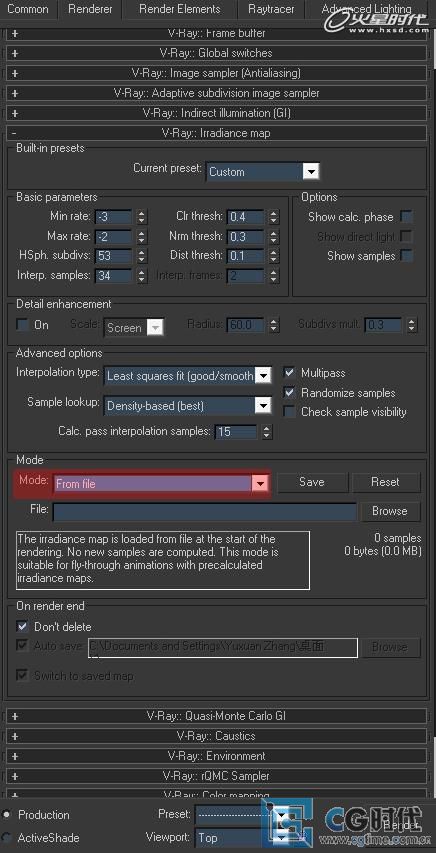The width and height of the screenshot is (436, 853).
Task: Click the Nrm thresh value field
Action: point(245,237)
